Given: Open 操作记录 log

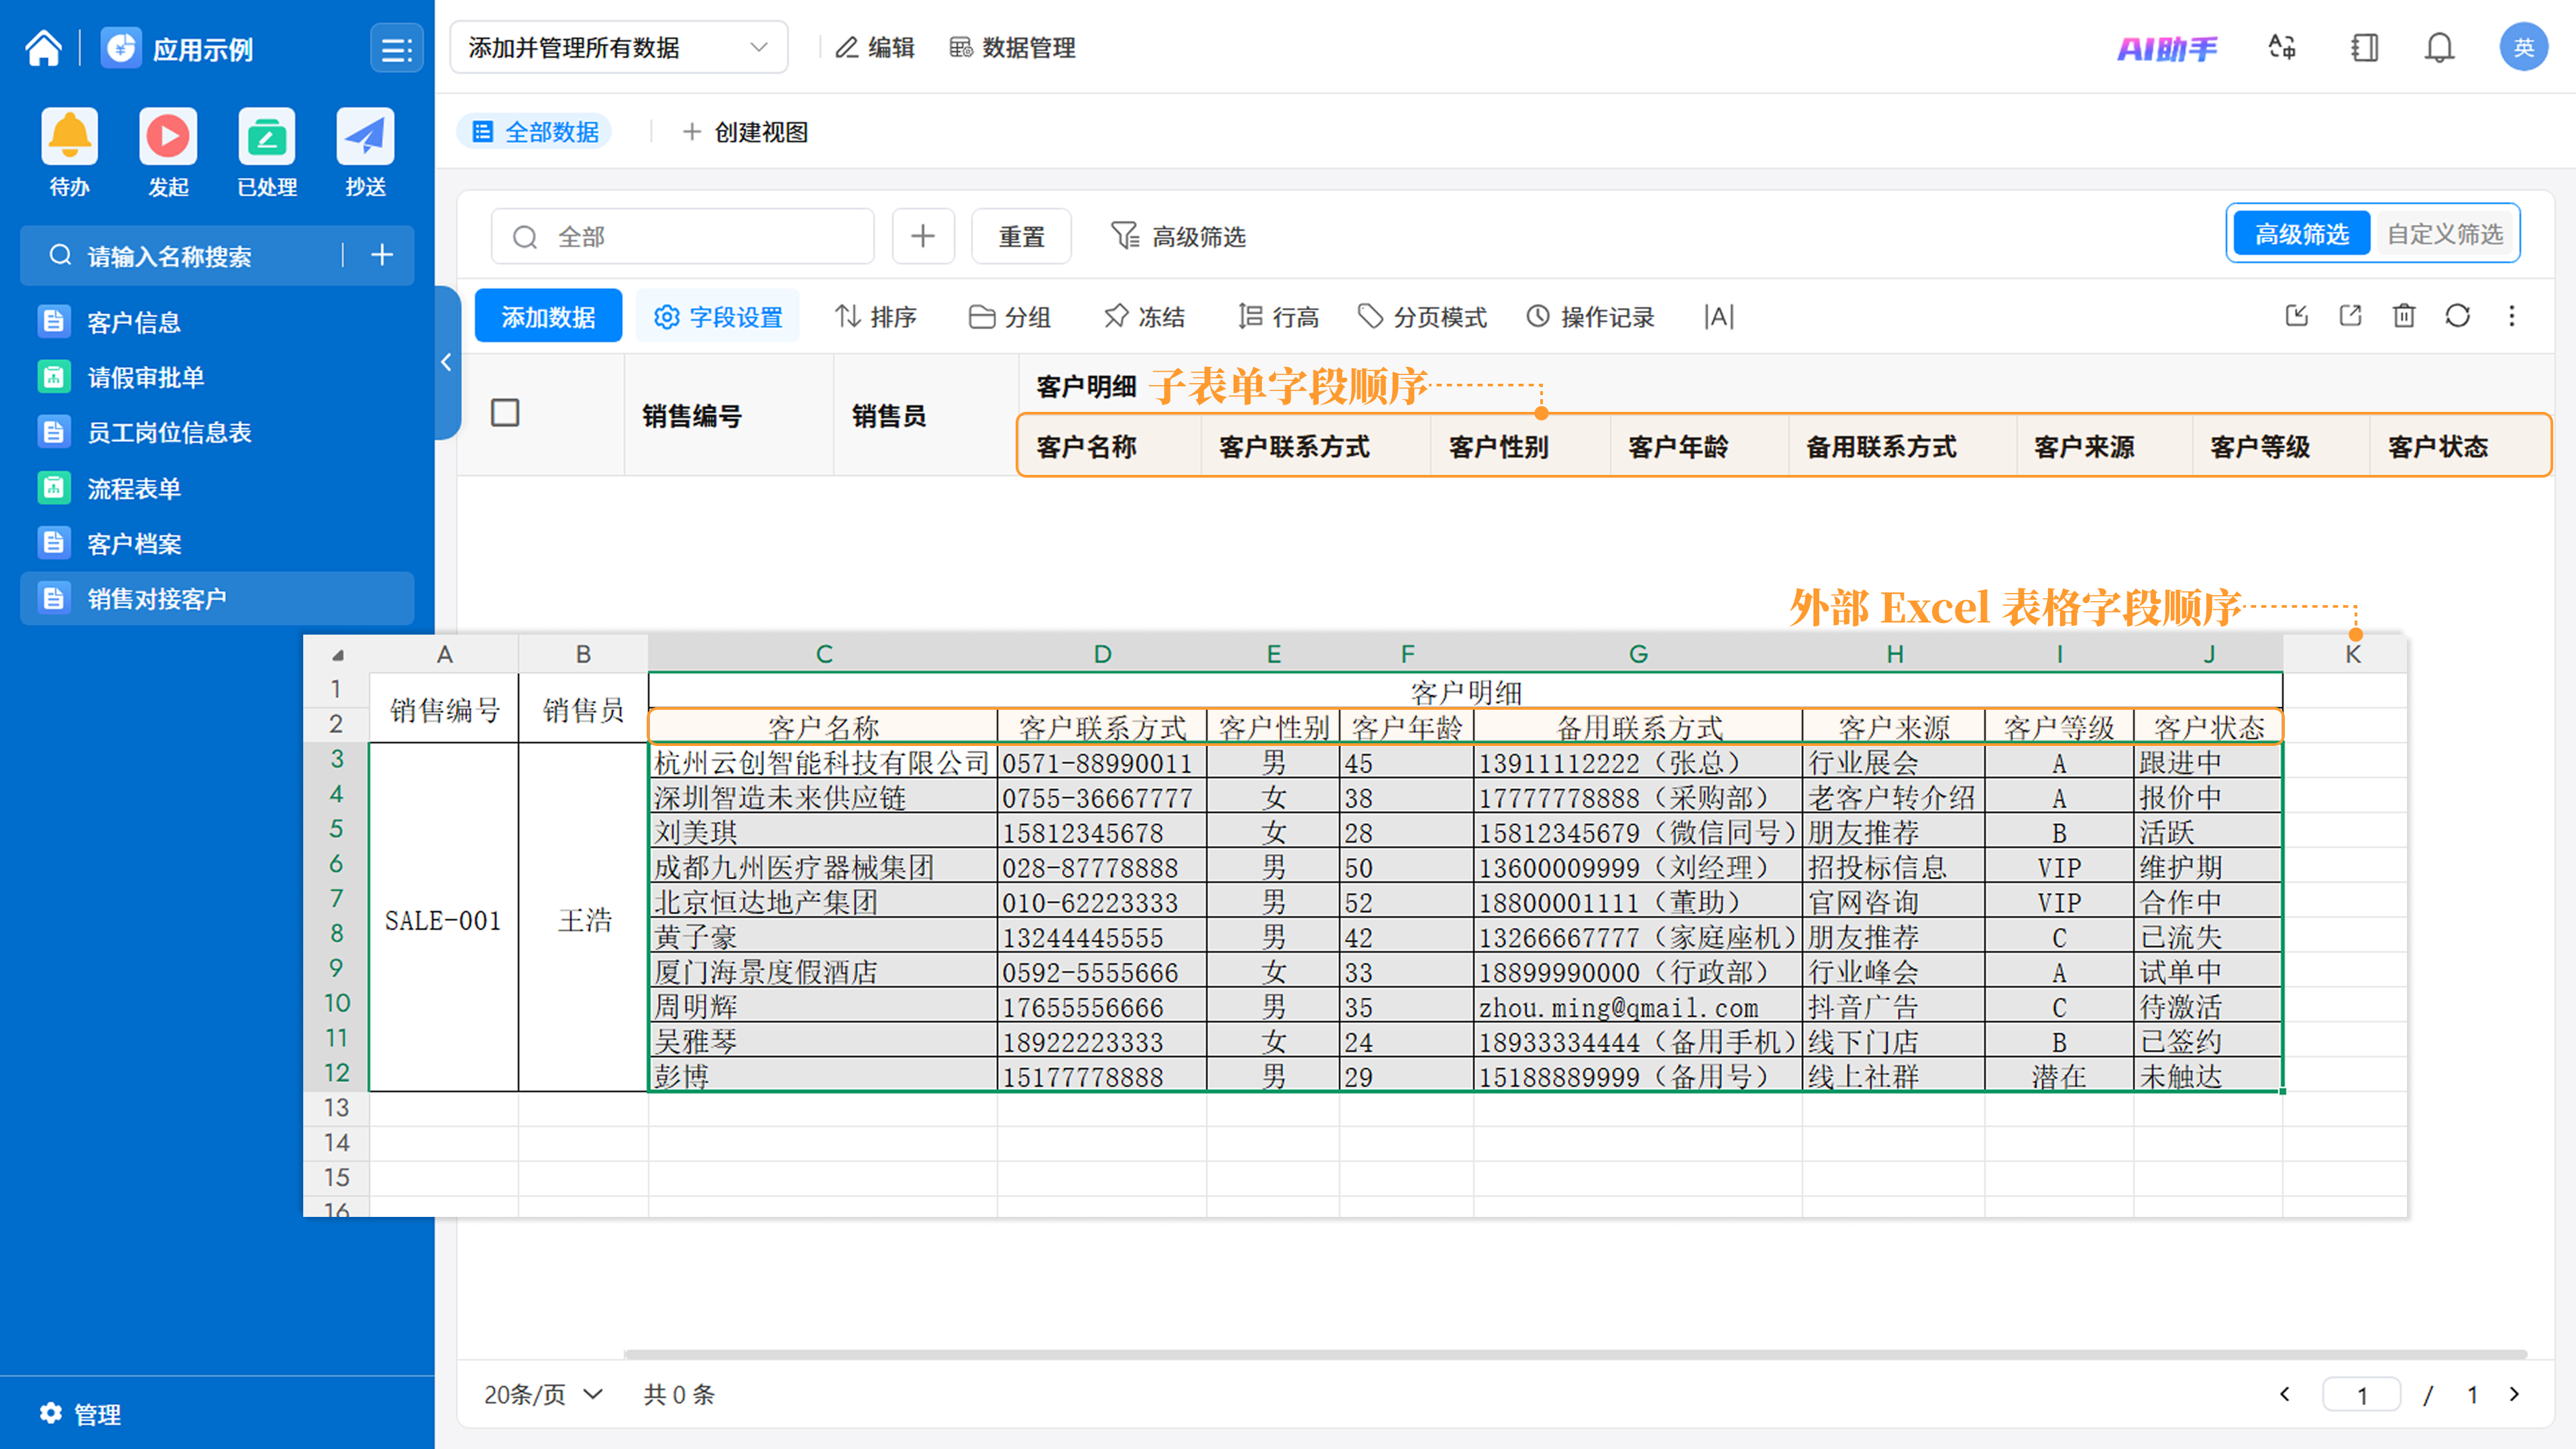Looking at the screenshot, I should click(x=1590, y=317).
